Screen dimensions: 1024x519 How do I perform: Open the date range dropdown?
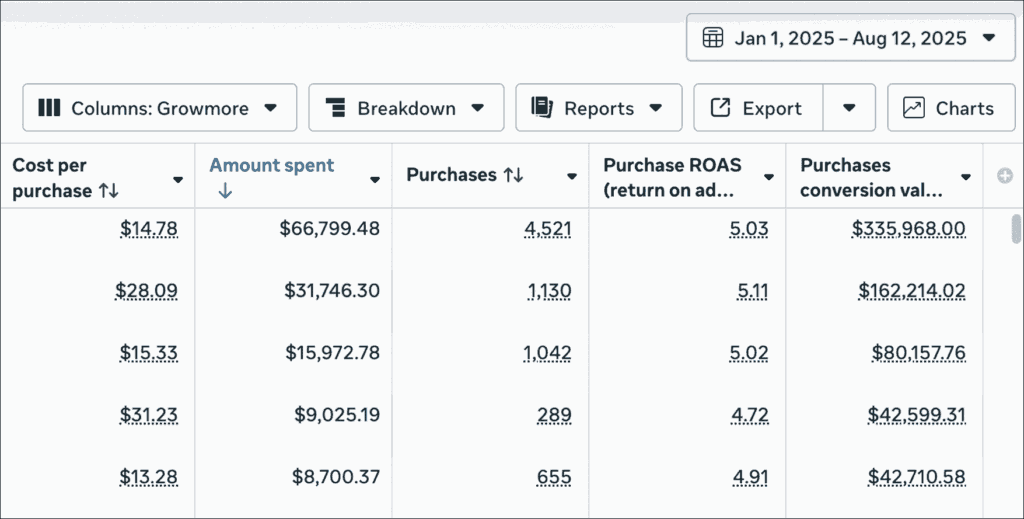point(989,38)
